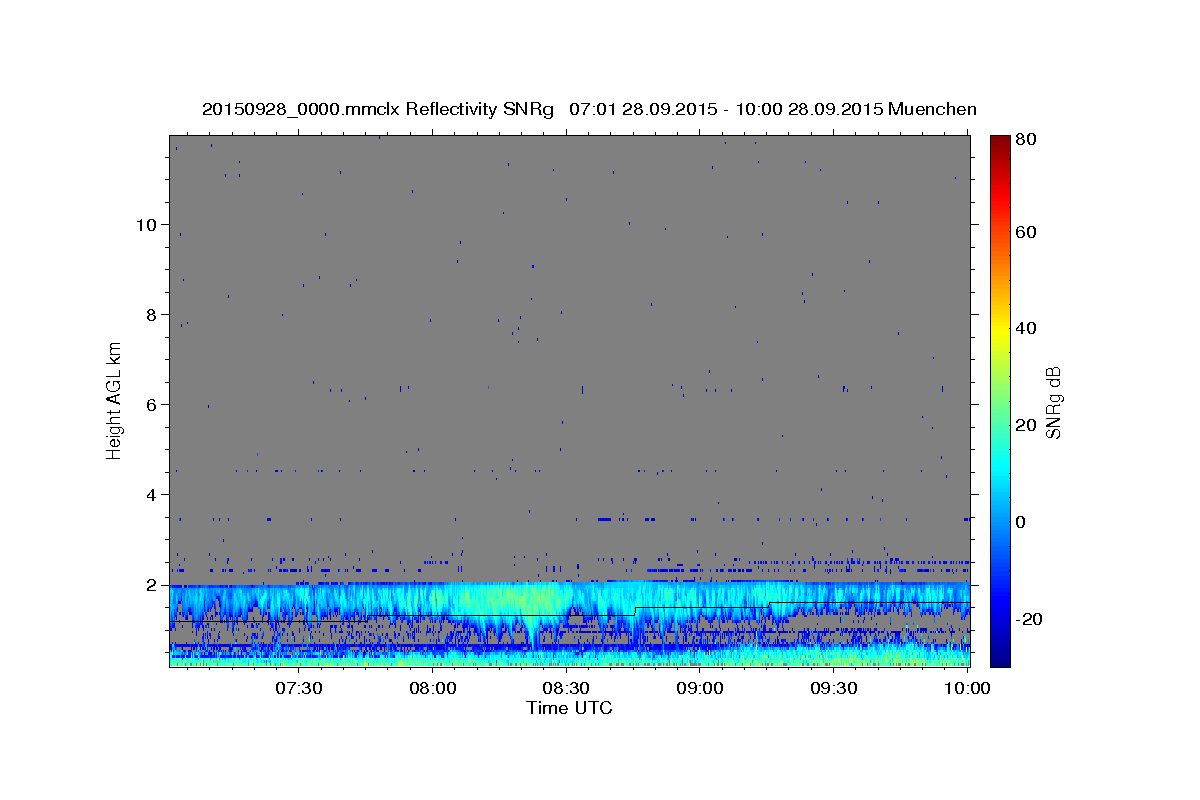The image size is (1200, 800).
Task: Click the 'Height AGL km' axis label
Action: (x=115, y=400)
